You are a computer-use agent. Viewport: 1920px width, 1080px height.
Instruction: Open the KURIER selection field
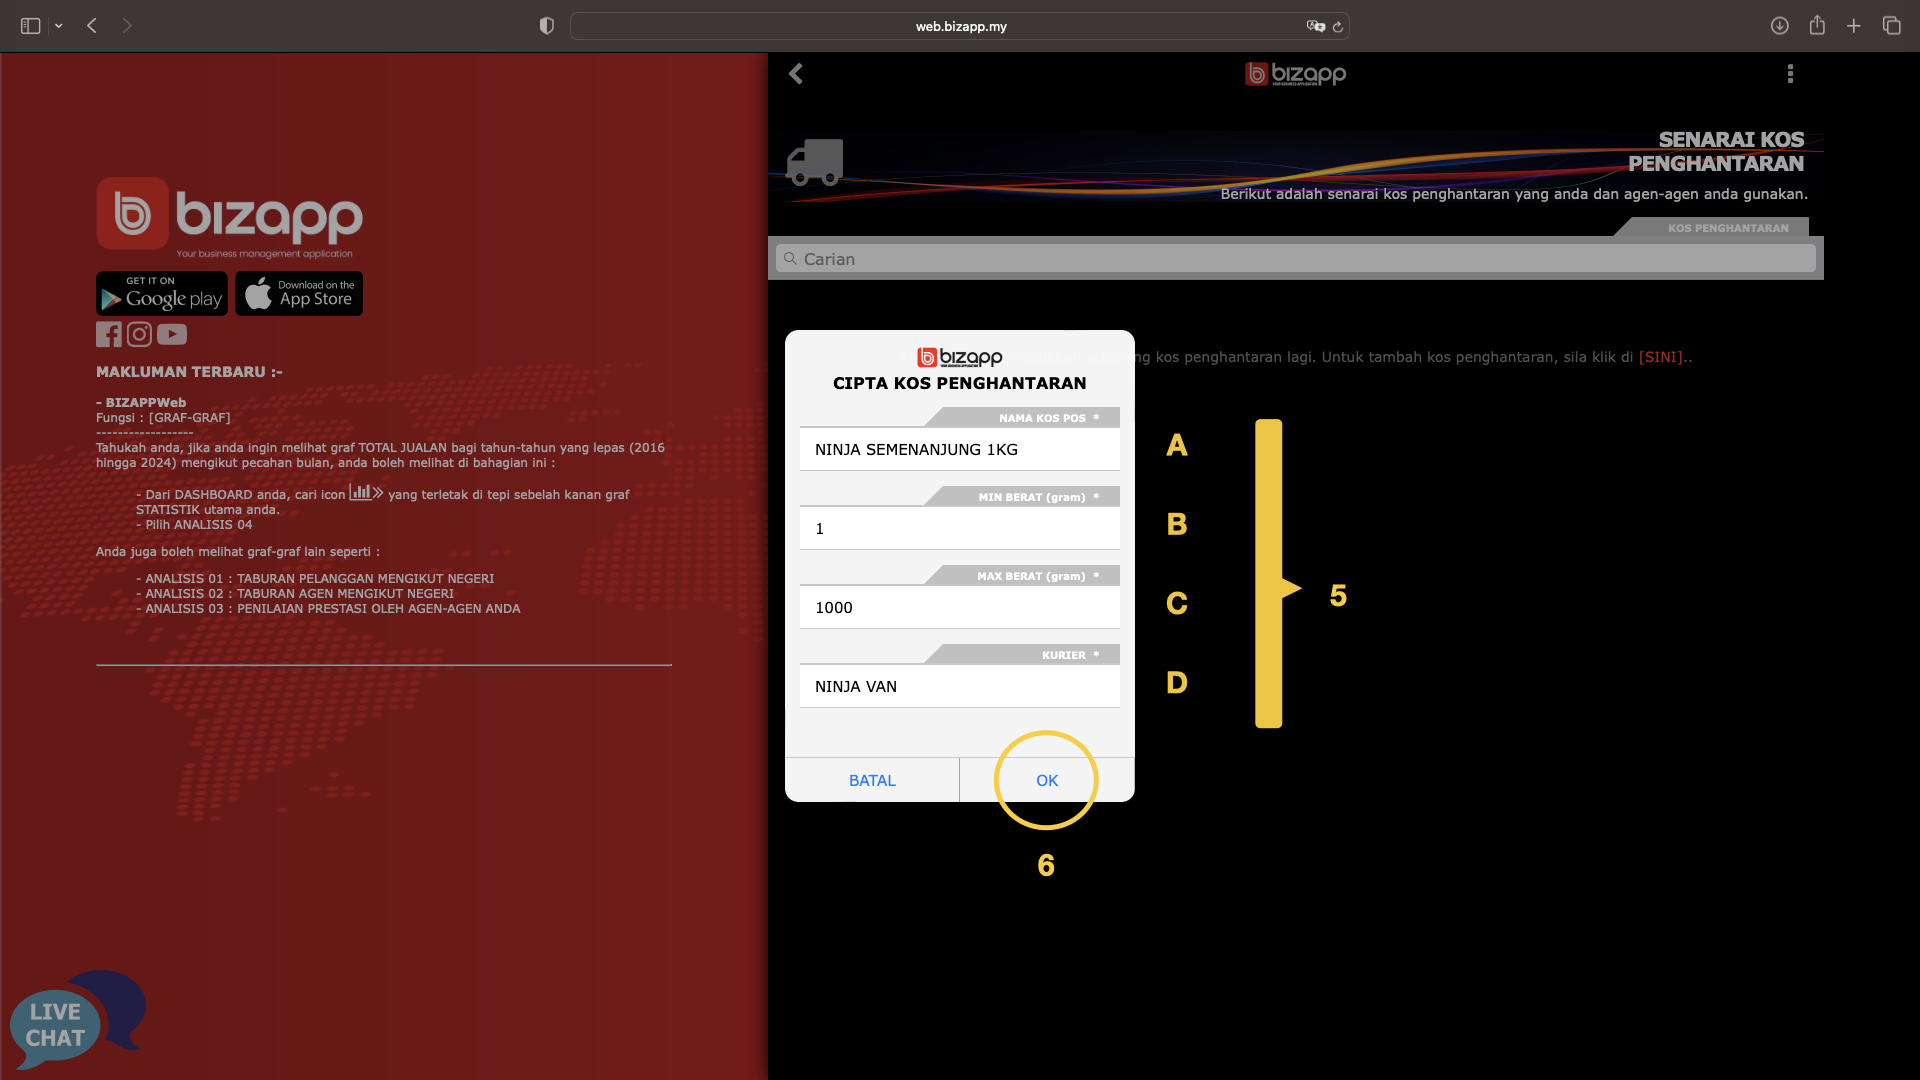click(960, 686)
